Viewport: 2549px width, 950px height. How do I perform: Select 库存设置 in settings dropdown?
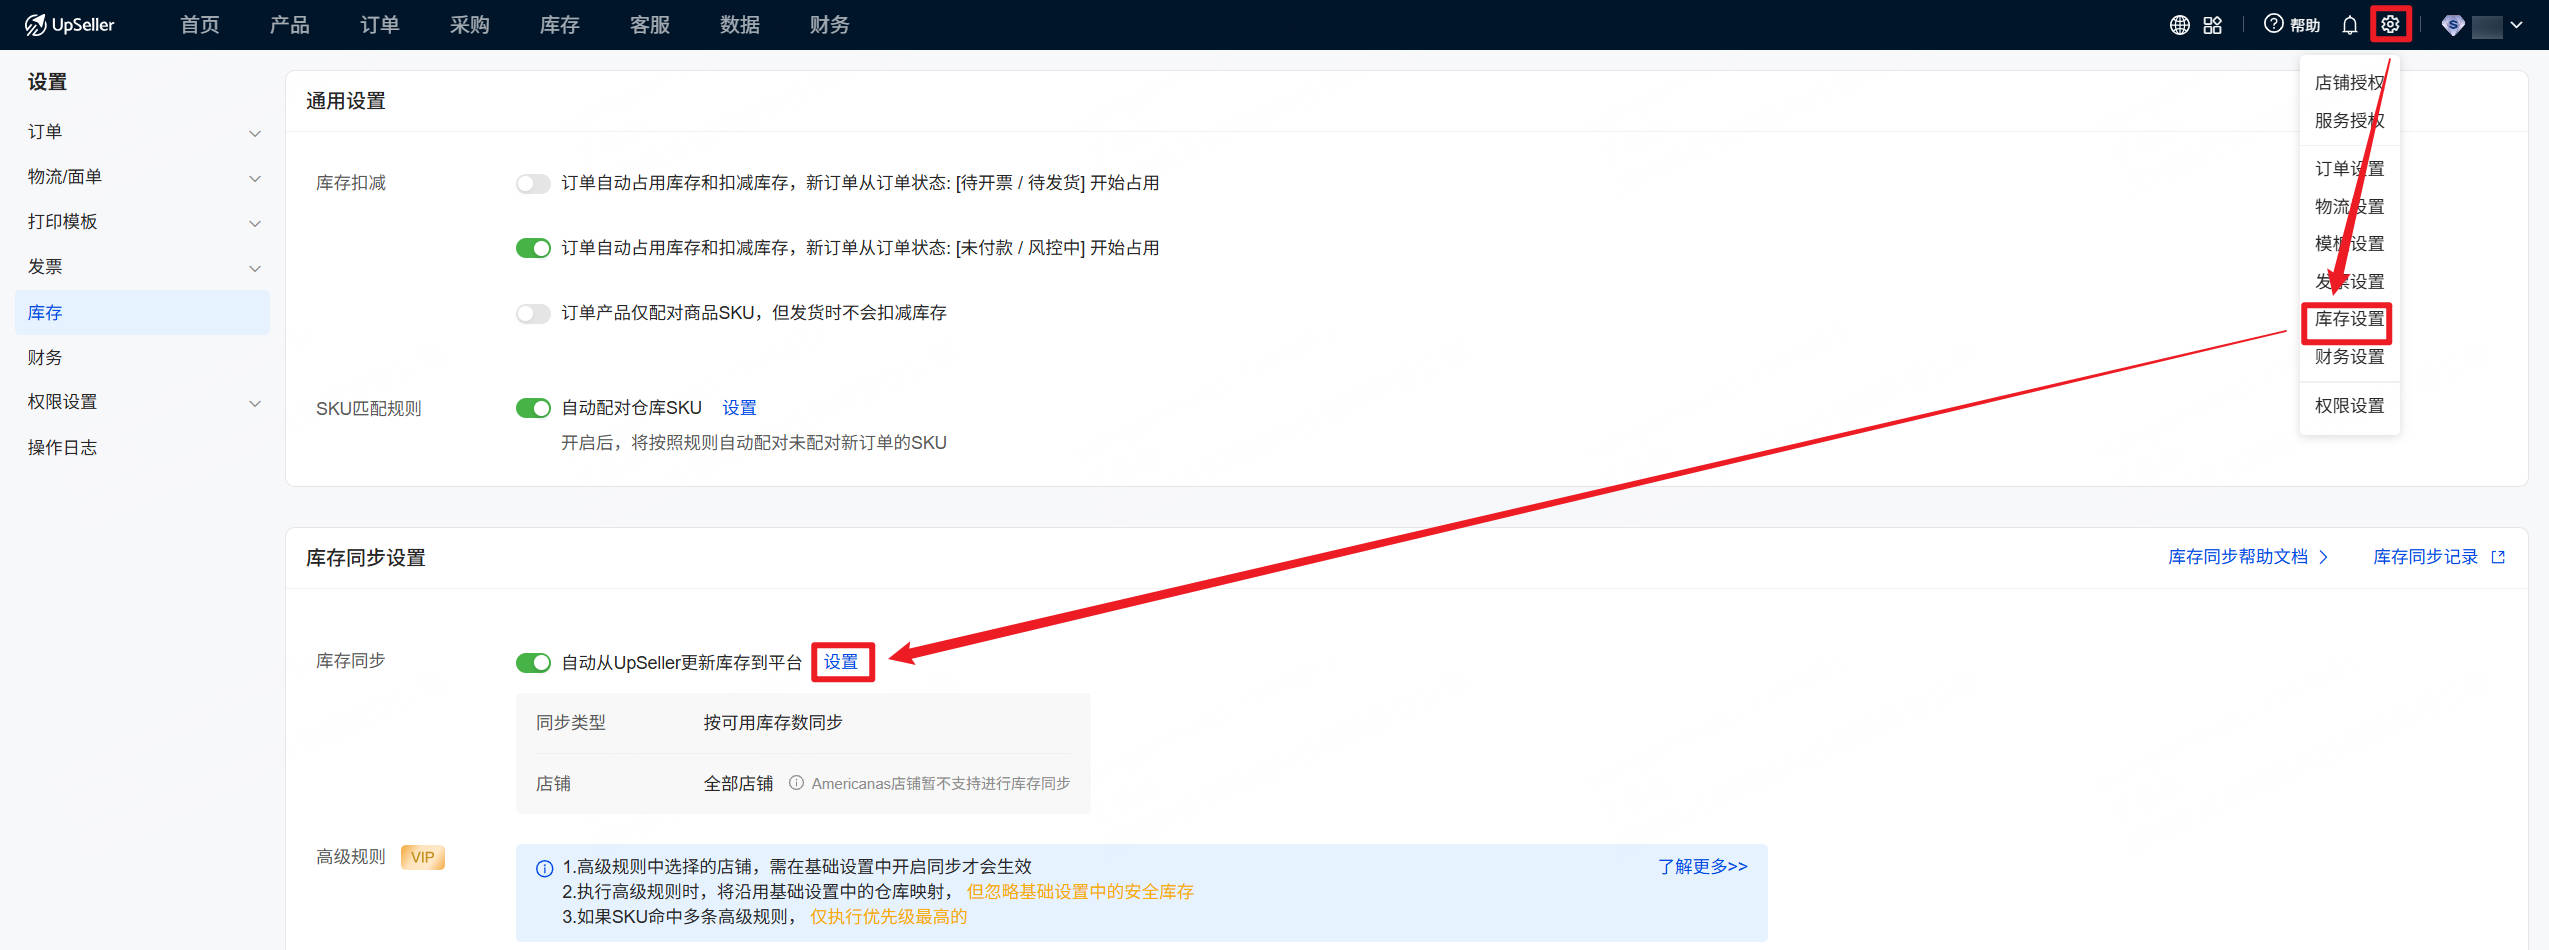[2350, 319]
